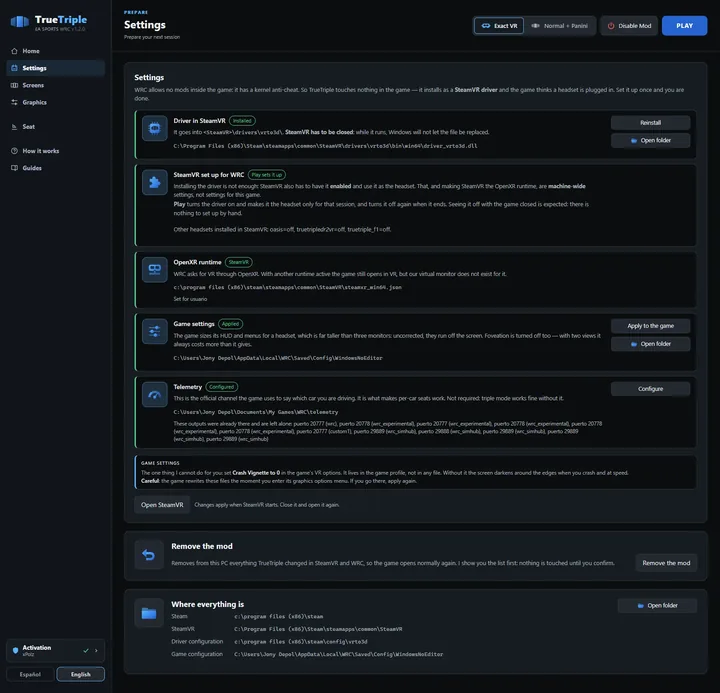The height and width of the screenshot is (693, 720).
Task: Click the Guides book icon
Action: 14,168
